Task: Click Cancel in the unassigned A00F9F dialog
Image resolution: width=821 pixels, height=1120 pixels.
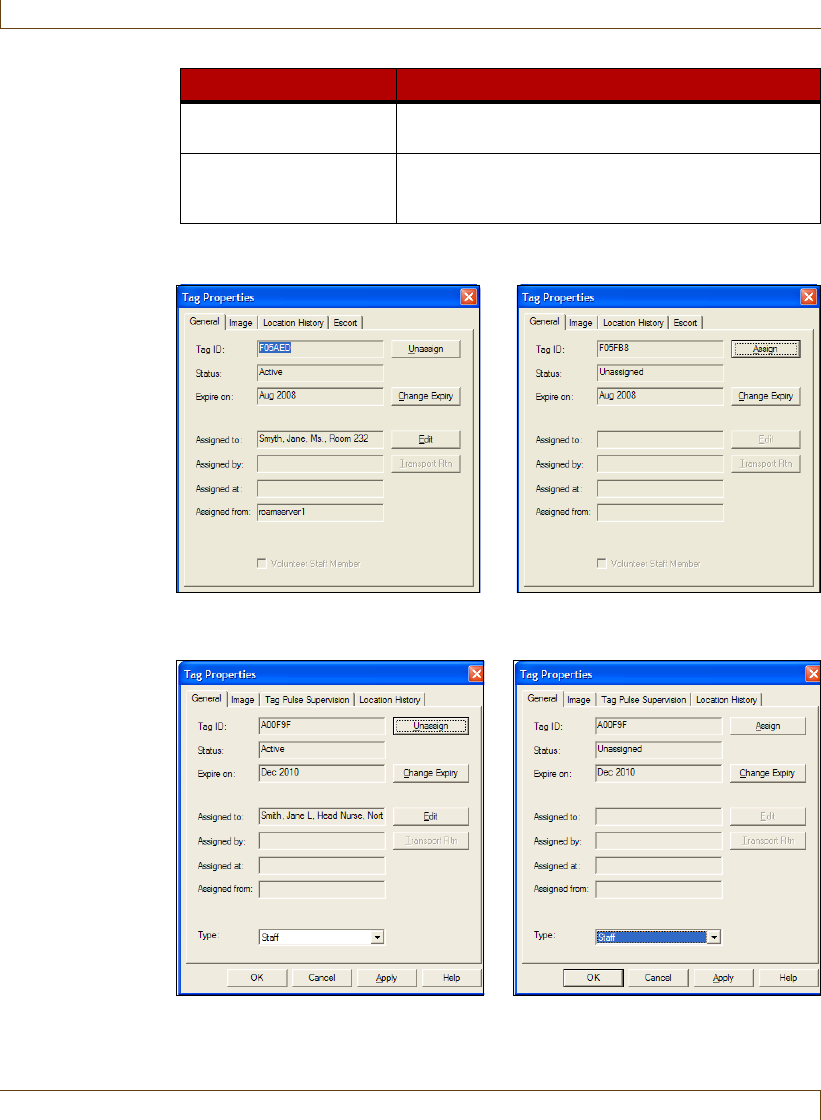Action: [x=658, y=978]
